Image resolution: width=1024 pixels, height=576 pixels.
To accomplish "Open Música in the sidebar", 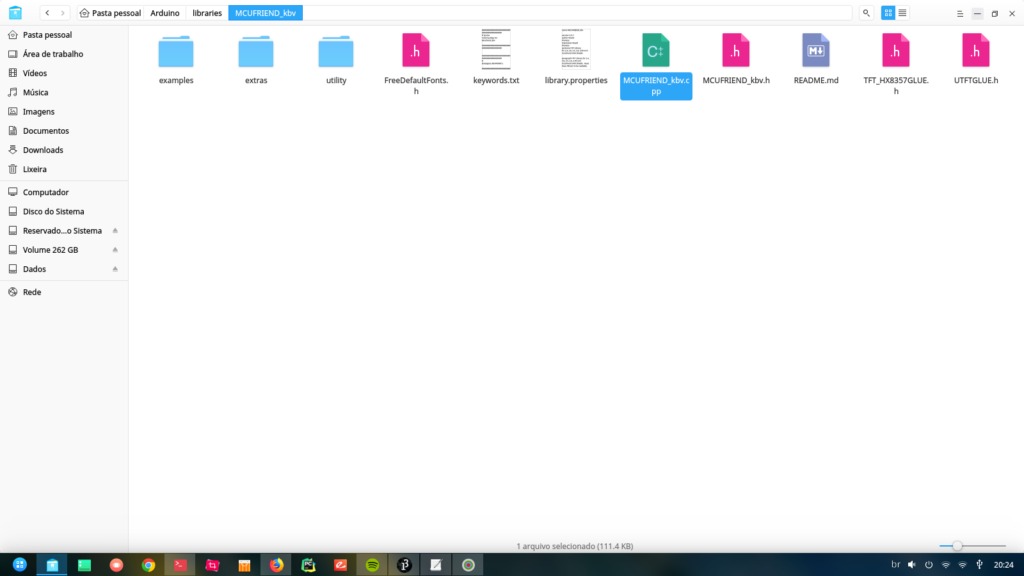I will point(64,92).
